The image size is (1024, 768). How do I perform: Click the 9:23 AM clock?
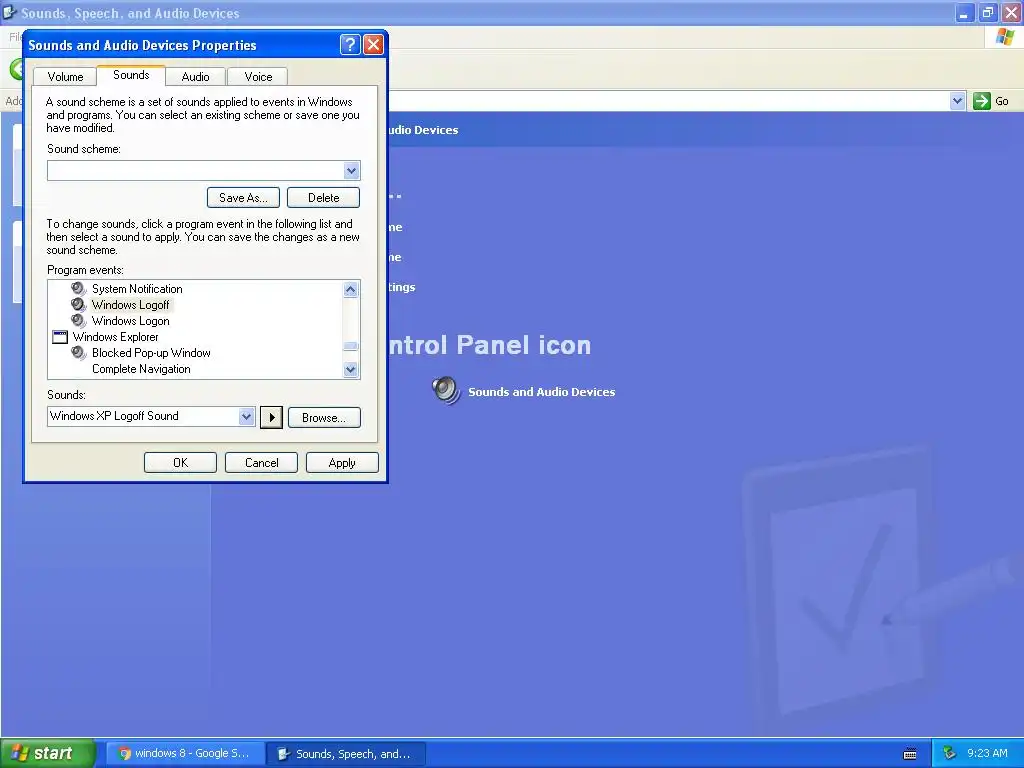987,753
